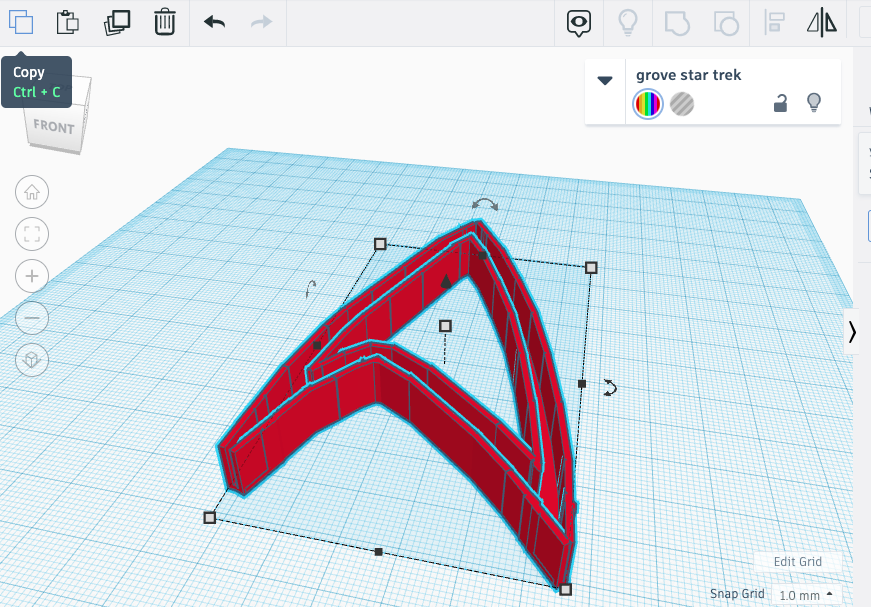This screenshot has width=871, height=607.
Task: Click the black cone height lift handle
Action: point(446,281)
